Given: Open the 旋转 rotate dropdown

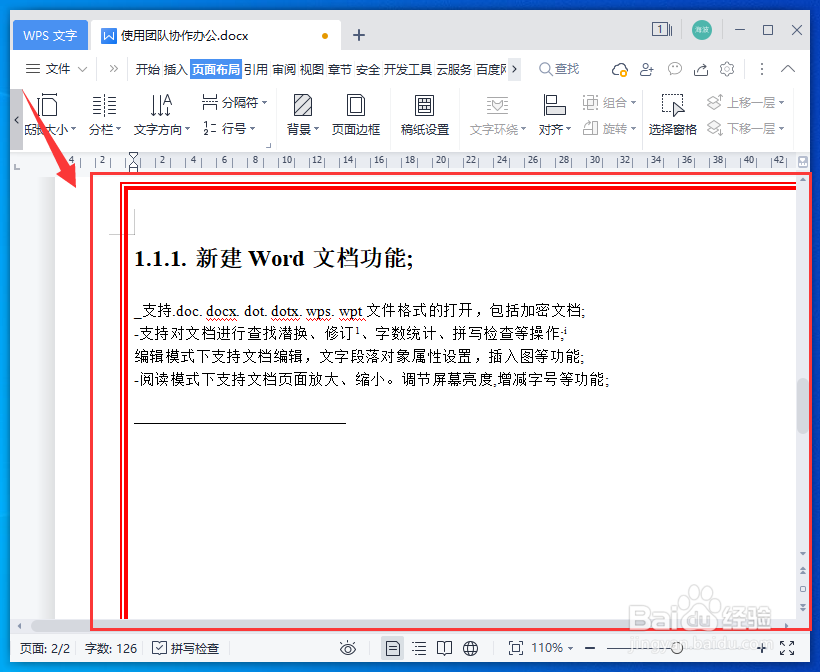Looking at the screenshot, I should 609,128.
